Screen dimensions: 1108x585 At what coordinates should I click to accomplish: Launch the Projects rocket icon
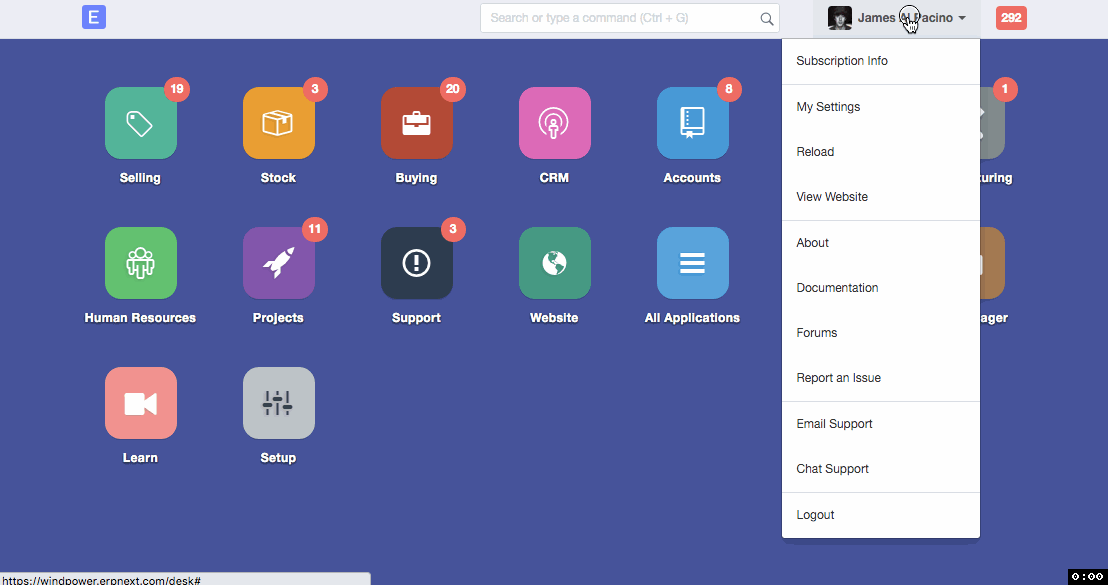tap(279, 263)
